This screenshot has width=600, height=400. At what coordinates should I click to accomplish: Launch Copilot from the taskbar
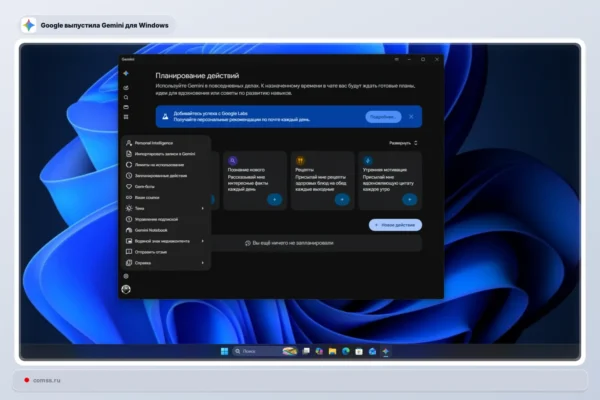tap(319, 351)
